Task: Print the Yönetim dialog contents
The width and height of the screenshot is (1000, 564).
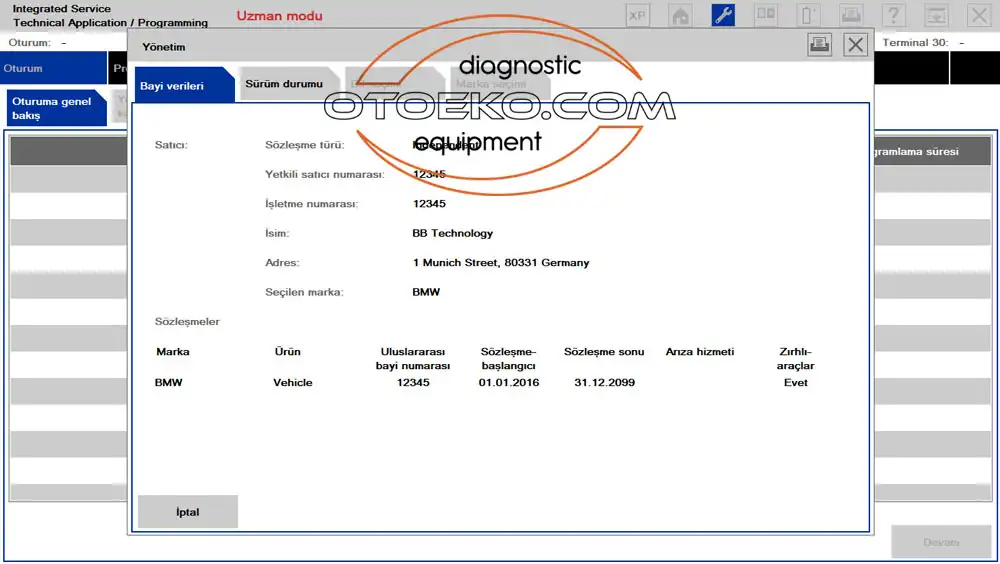Action: [x=819, y=44]
